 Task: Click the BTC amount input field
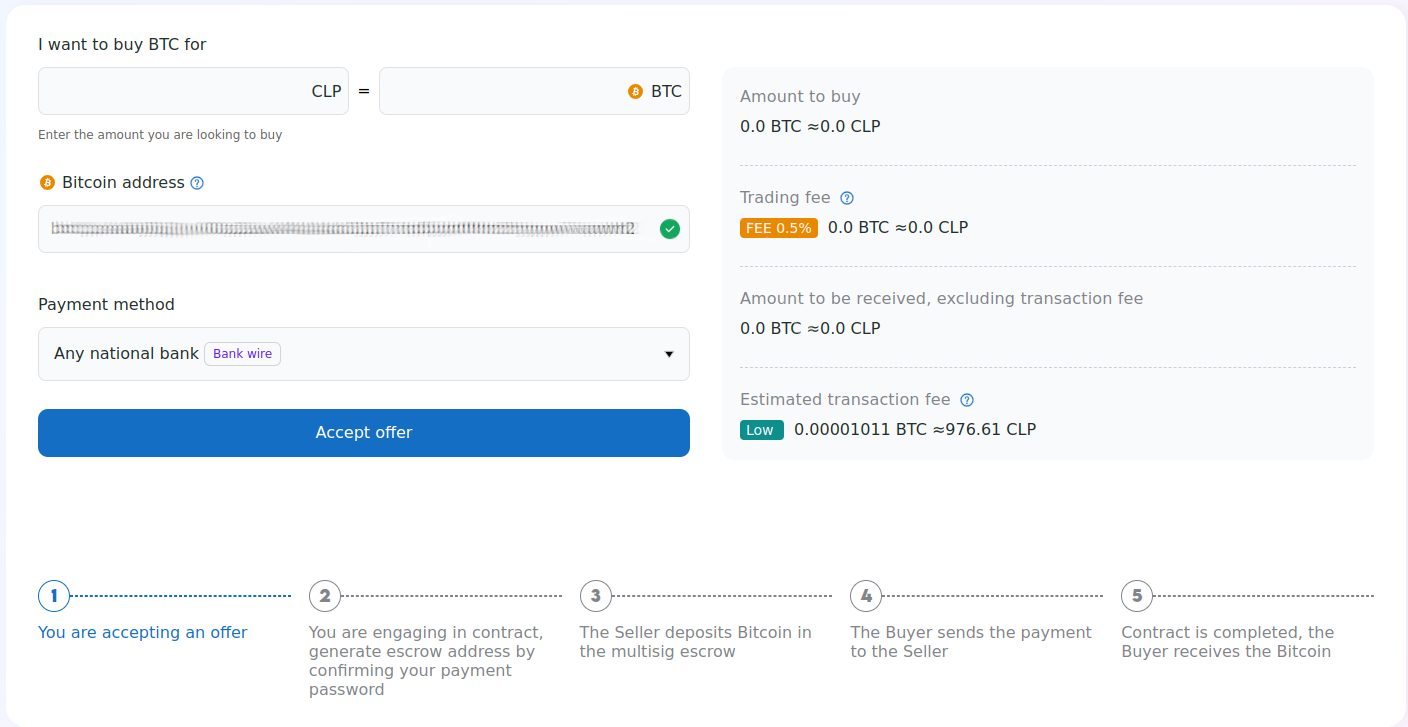(534, 91)
